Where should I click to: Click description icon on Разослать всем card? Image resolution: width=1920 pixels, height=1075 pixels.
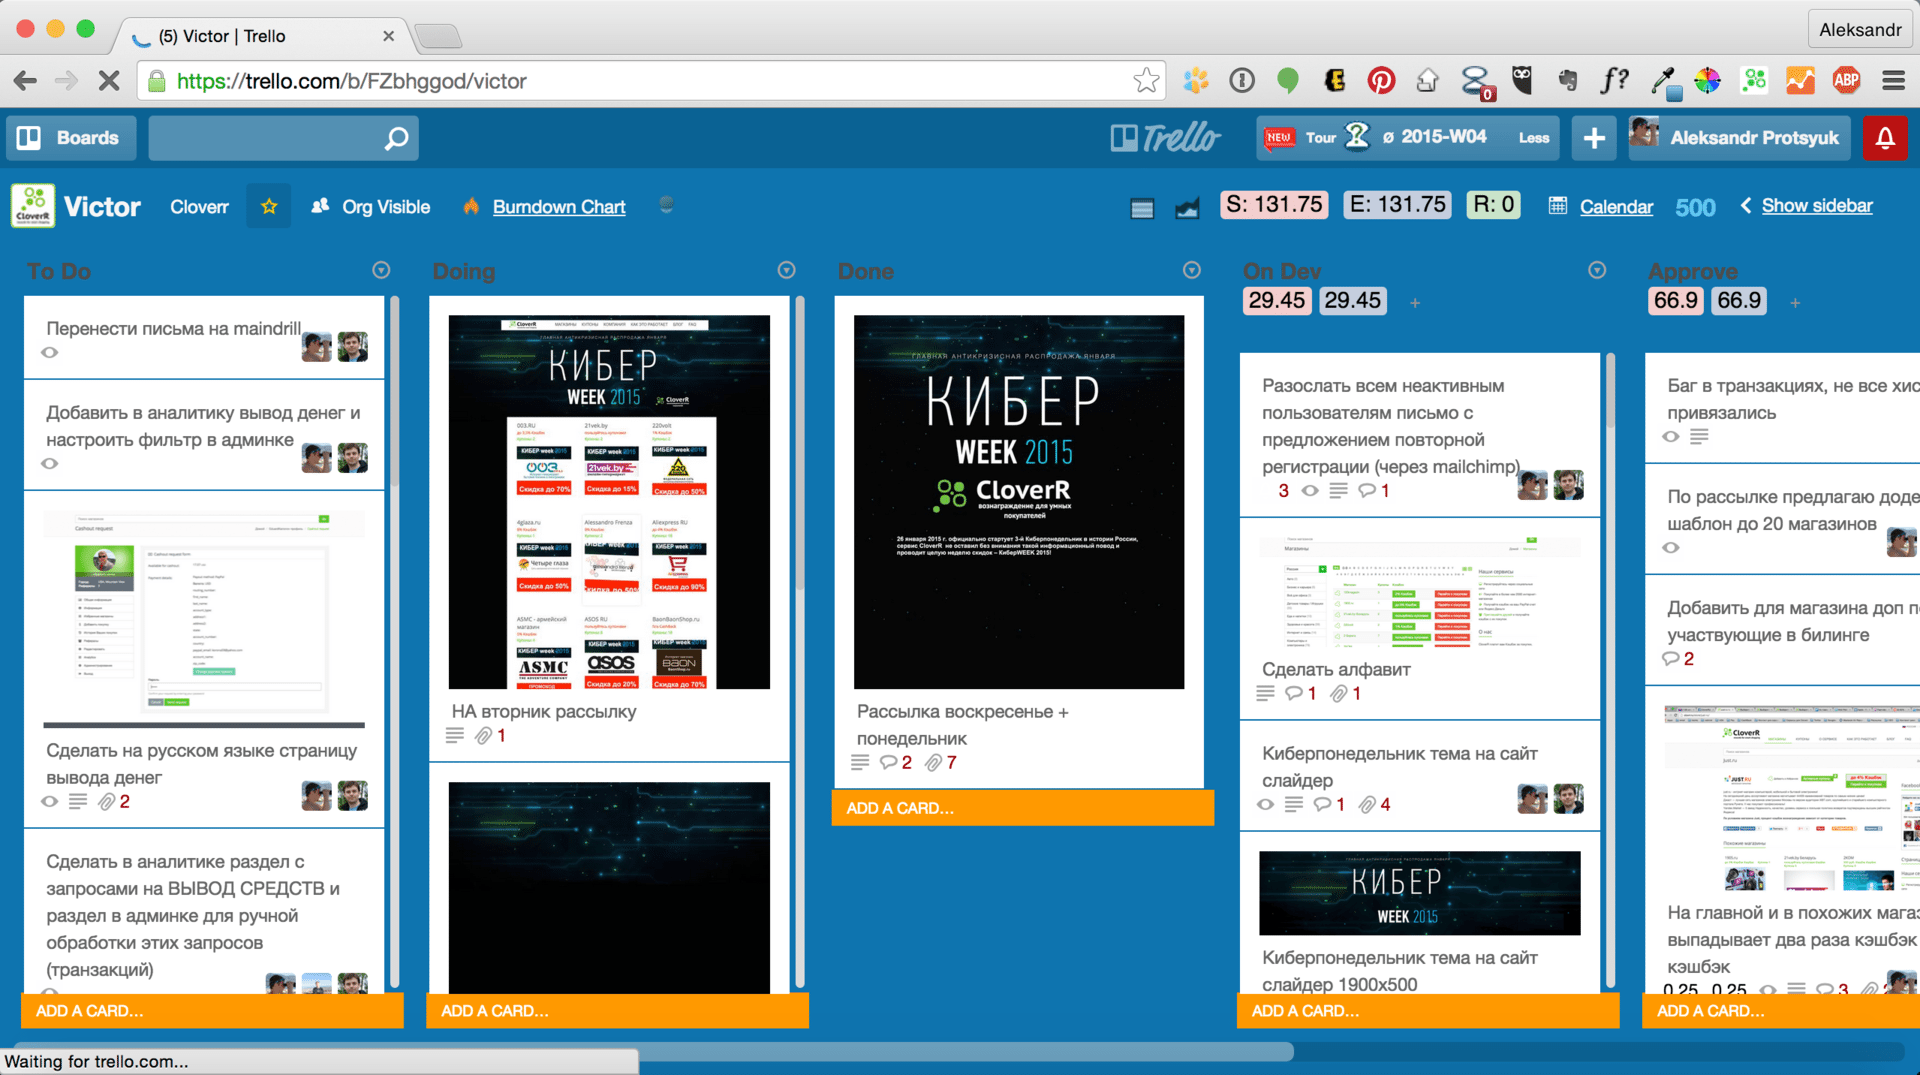[1339, 491]
